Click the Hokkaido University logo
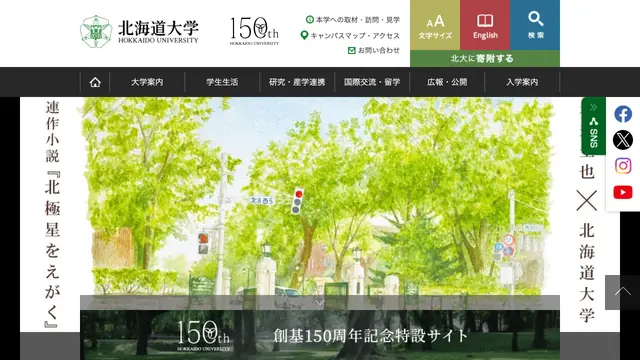 pos(139,31)
